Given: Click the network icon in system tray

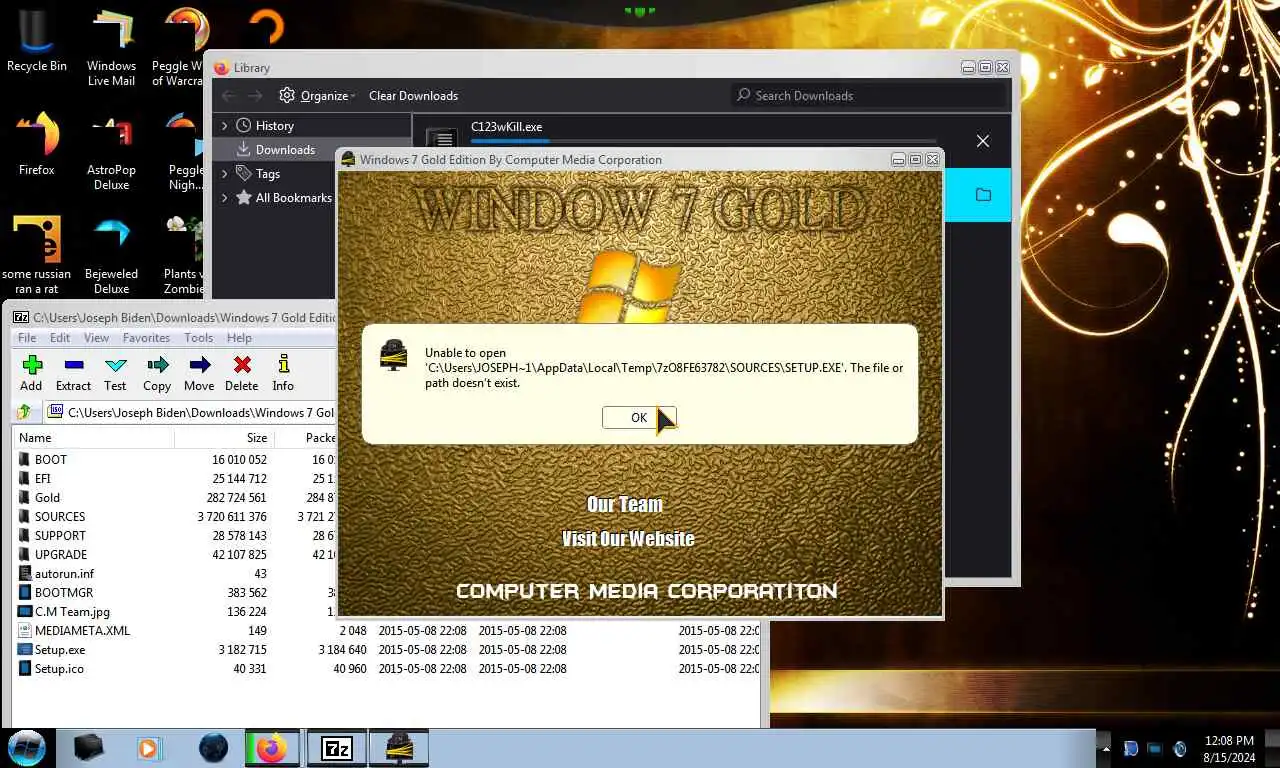Looking at the screenshot, I should [x=1155, y=748].
